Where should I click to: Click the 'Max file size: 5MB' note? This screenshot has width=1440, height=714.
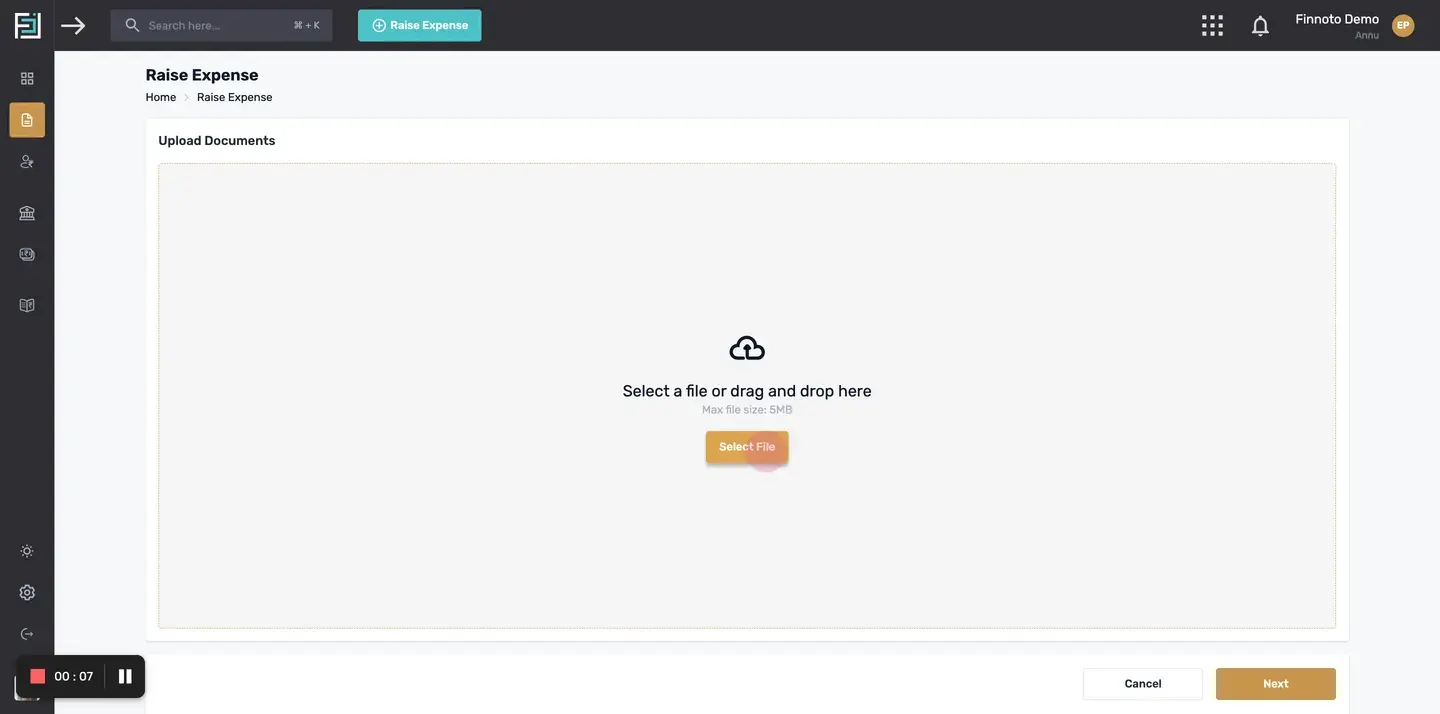tap(747, 410)
